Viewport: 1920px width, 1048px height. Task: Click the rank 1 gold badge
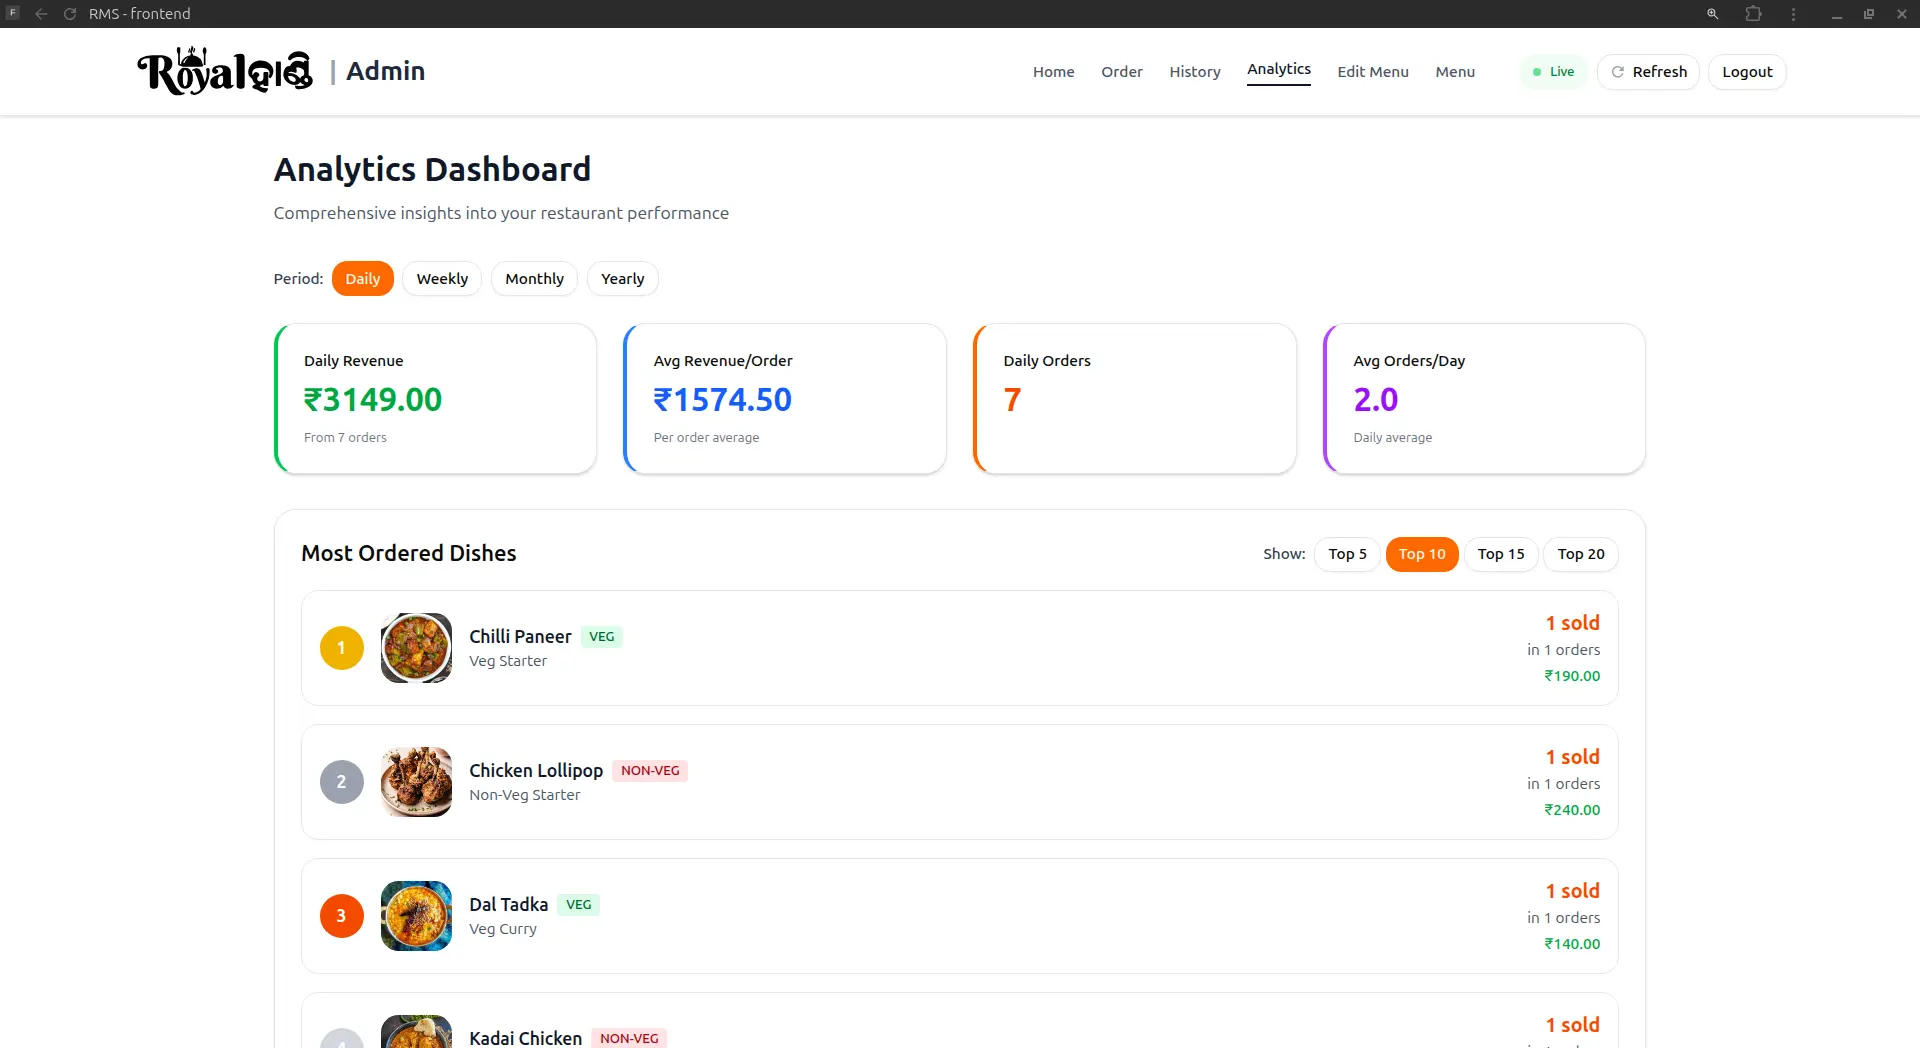click(x=341, y=648)
